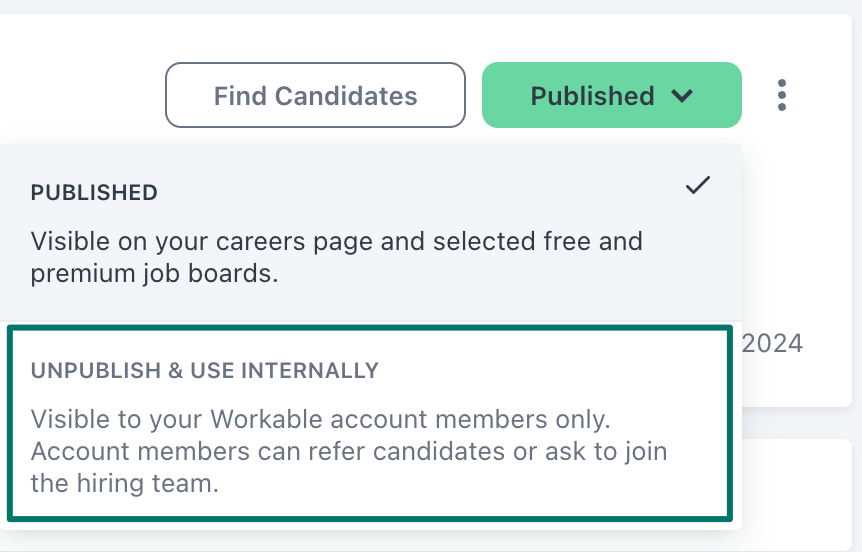Open the vertical ellipsis menu

[x=781, y=95]
